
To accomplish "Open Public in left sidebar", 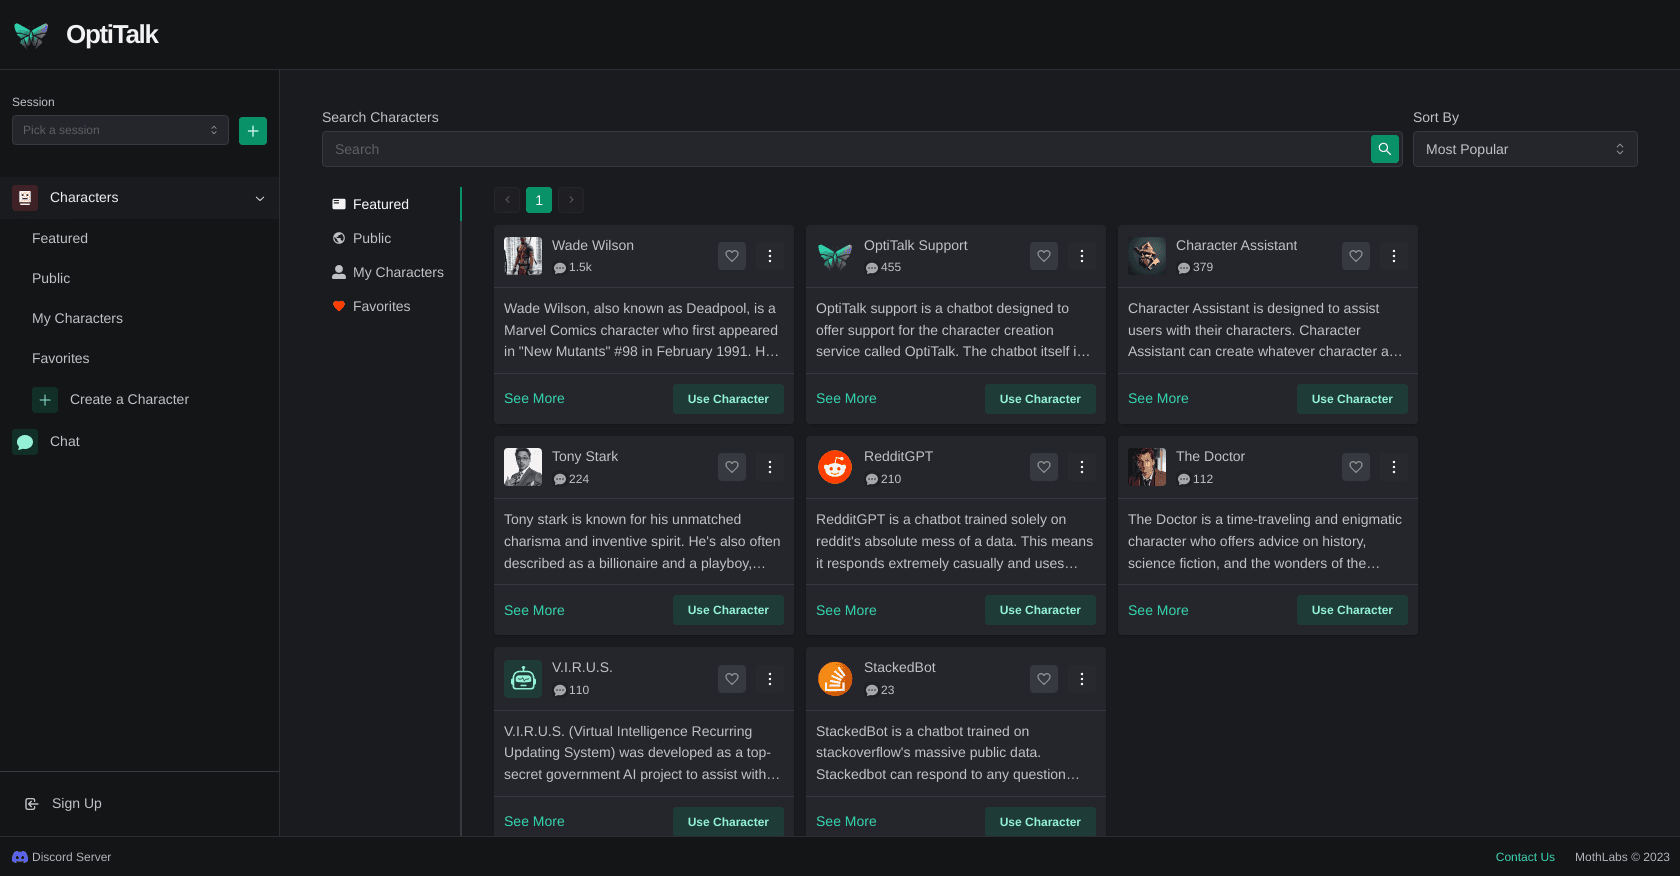I will 51,278.
